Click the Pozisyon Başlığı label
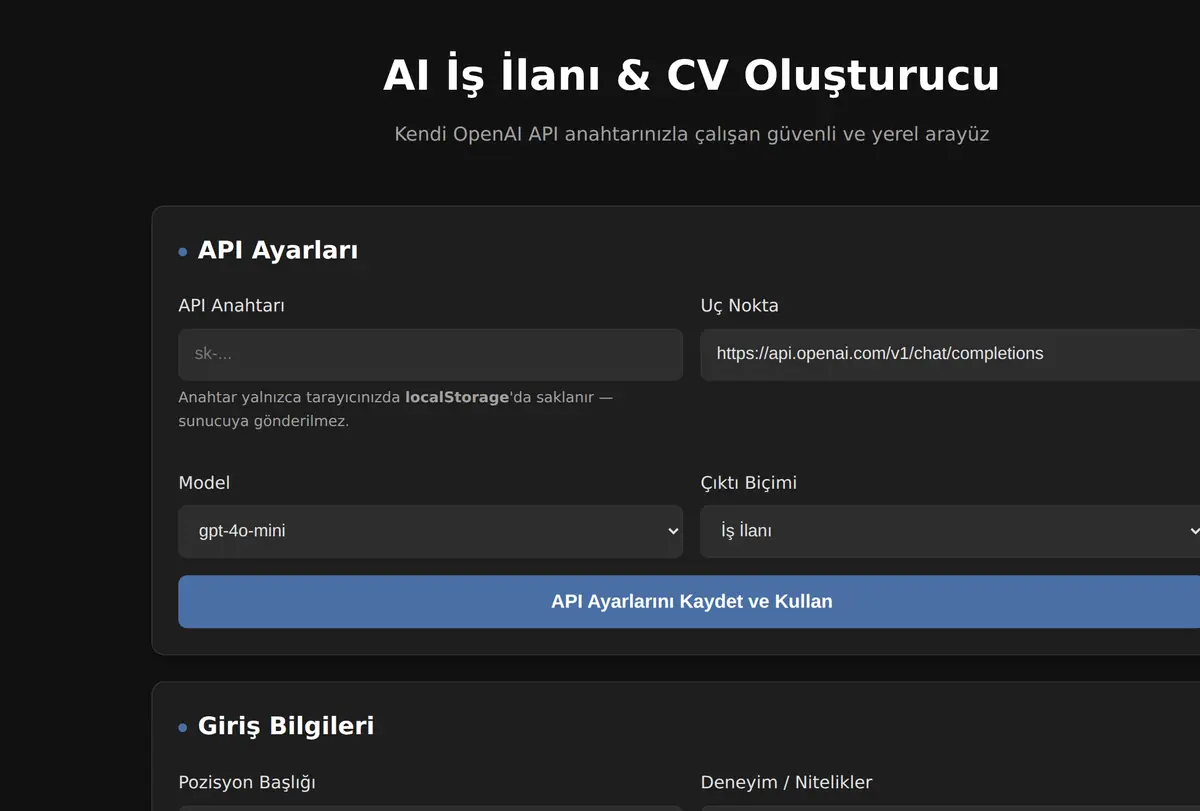The height and width of the screenshot is (811, 1200). coord(247,782)
